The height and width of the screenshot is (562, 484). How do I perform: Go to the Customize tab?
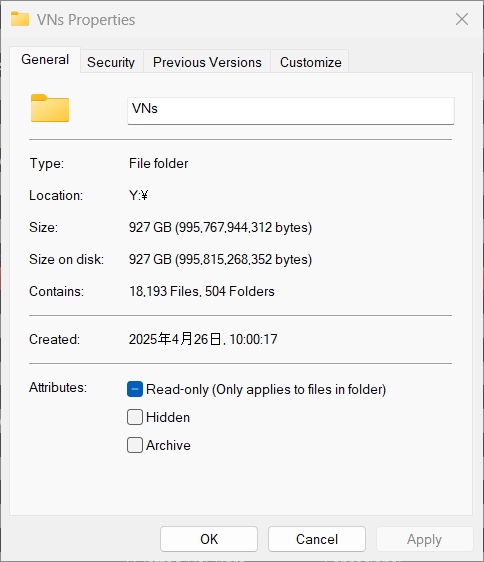coord(310,62)
